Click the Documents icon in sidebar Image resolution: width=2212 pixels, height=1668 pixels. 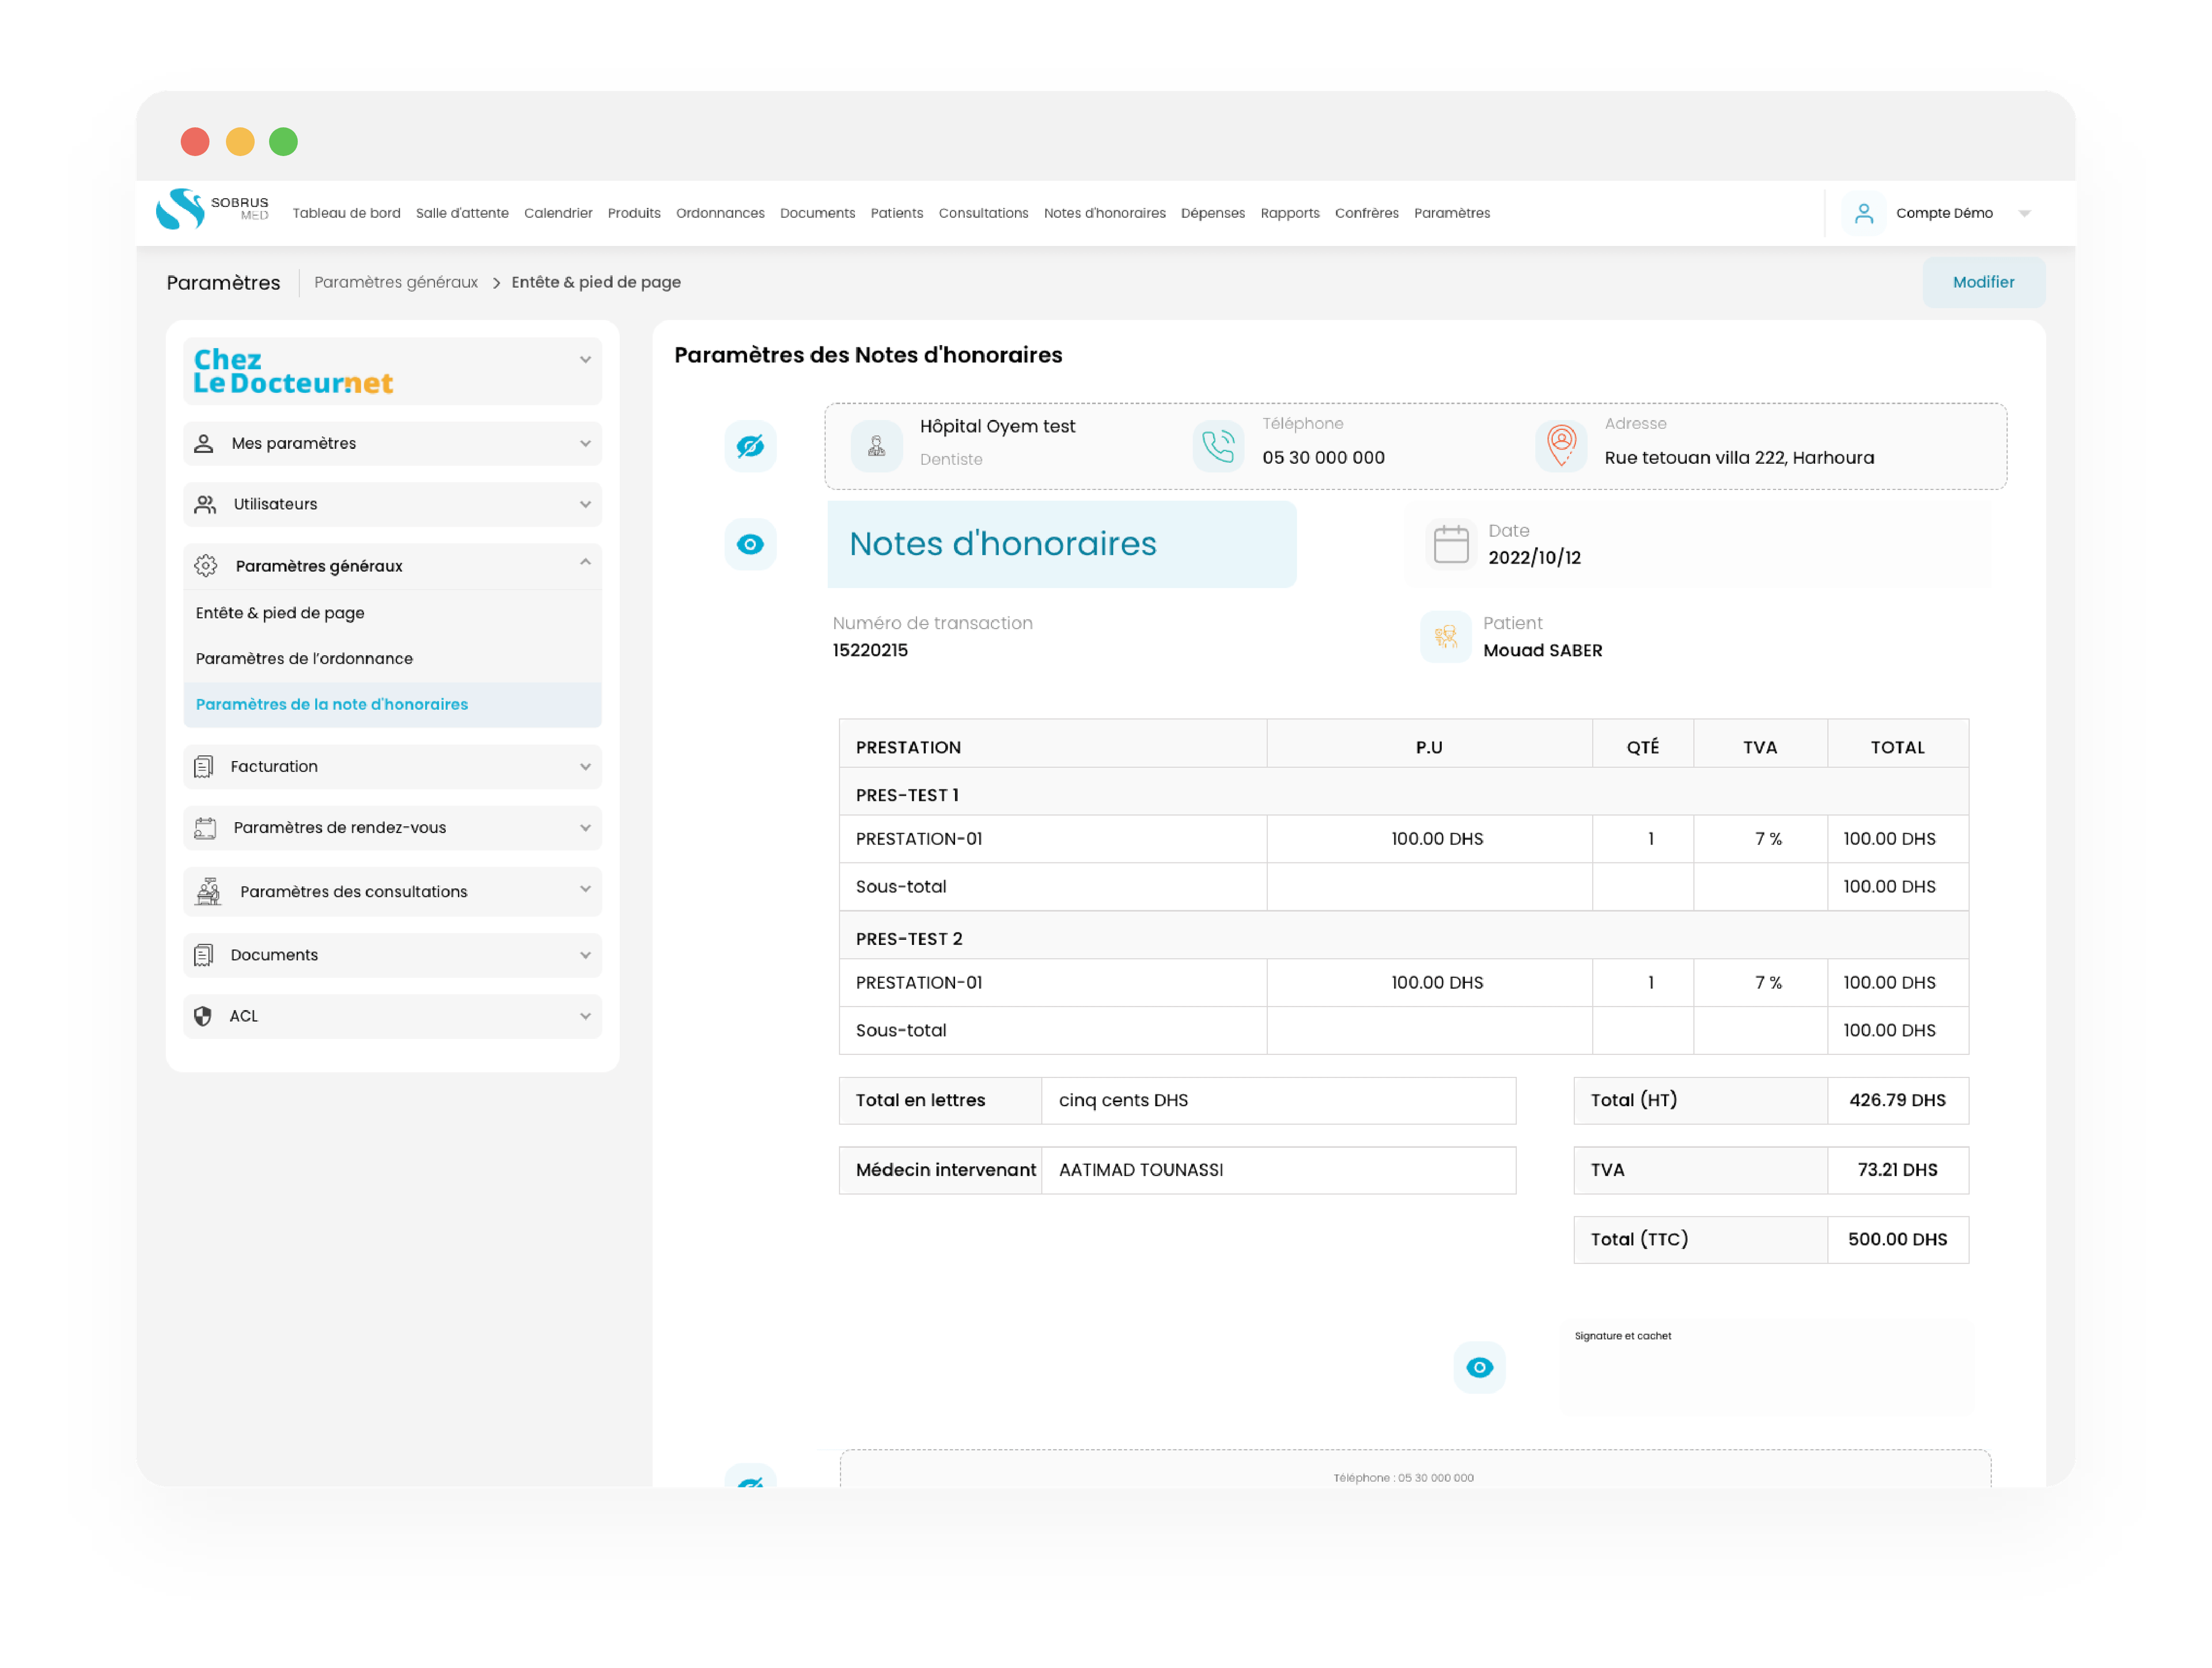tap(203, 955)
